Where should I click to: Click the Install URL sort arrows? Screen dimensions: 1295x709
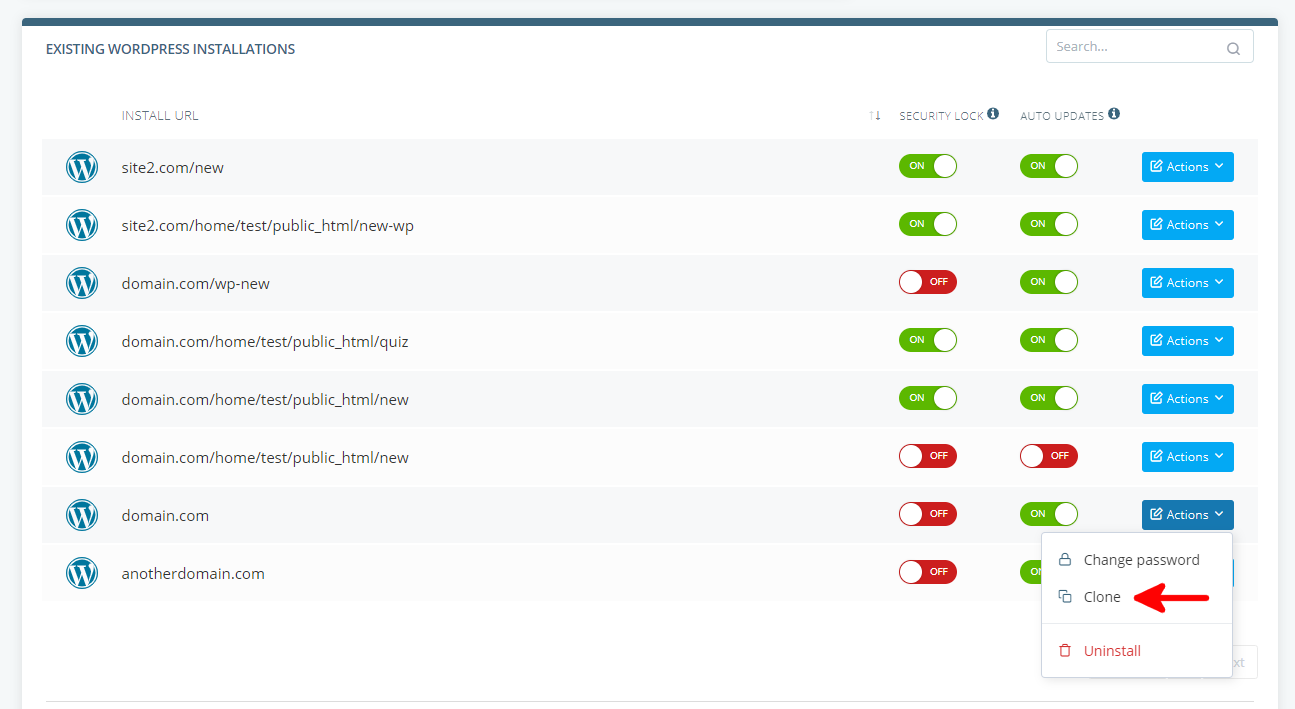coord(875,116)
